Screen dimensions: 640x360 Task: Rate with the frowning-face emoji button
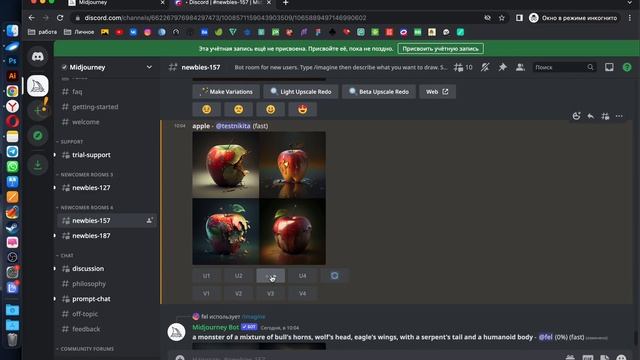click(239, 109)
